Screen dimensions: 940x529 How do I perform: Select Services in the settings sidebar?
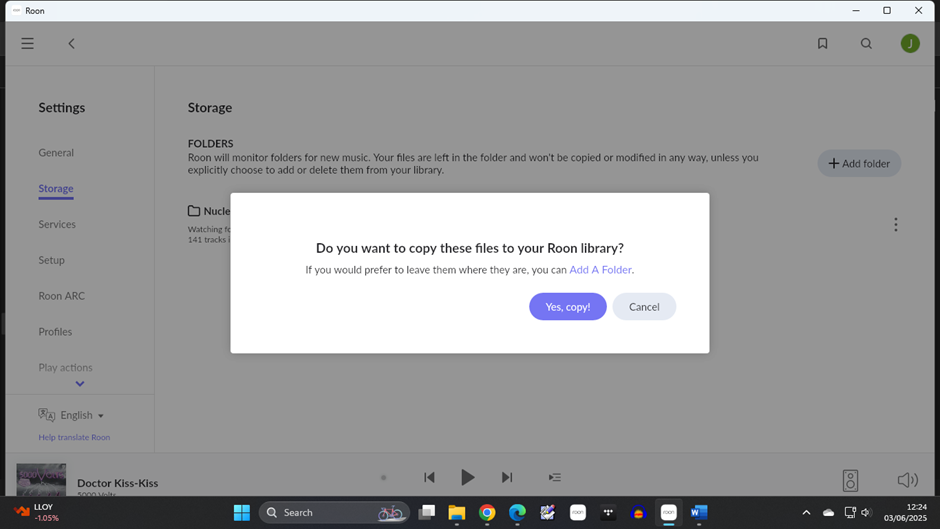pos(57,224)
